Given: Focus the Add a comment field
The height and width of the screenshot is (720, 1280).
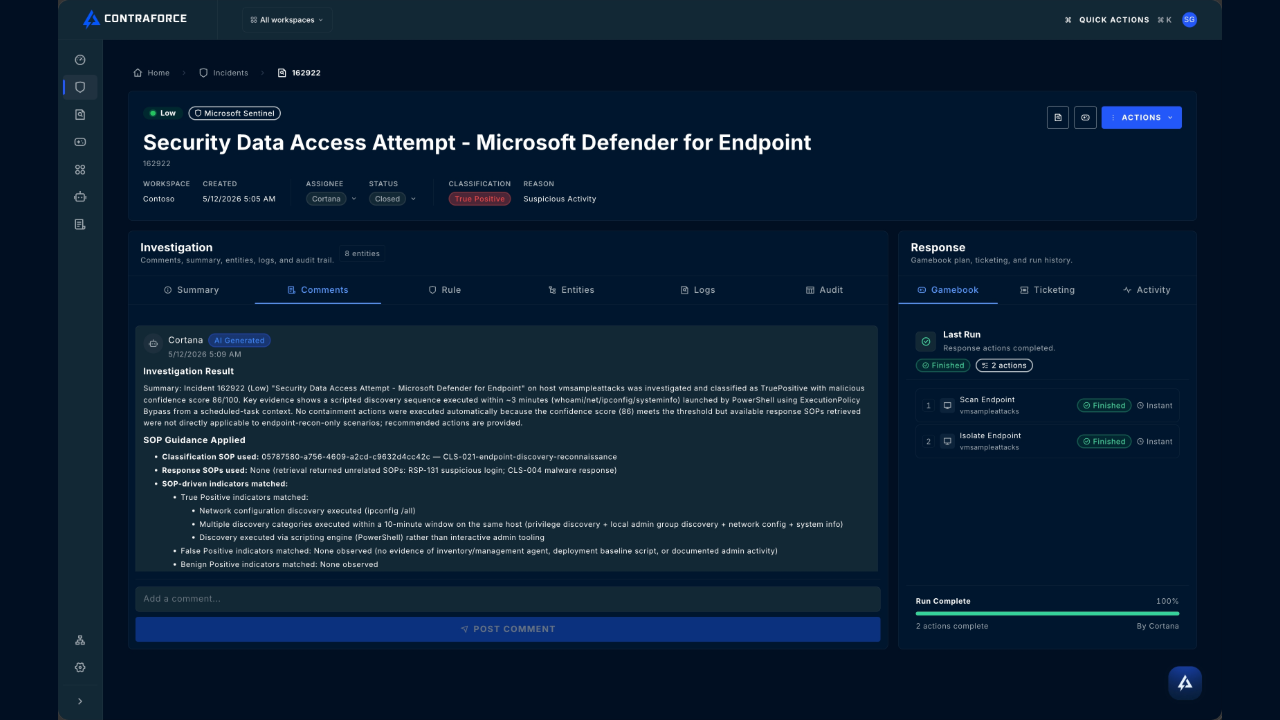Looking at the screenshot, I should coord(508,599).
